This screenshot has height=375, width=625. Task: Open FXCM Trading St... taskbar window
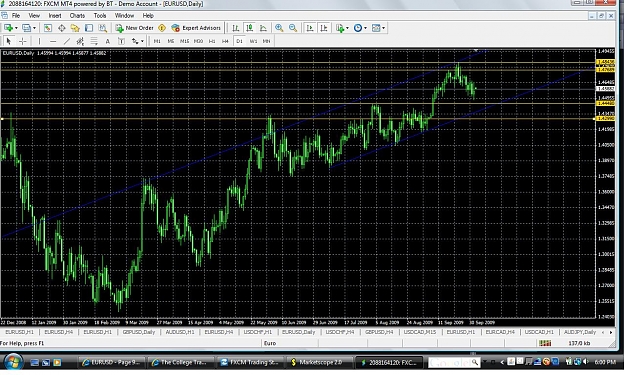click(x=251, y=362)
